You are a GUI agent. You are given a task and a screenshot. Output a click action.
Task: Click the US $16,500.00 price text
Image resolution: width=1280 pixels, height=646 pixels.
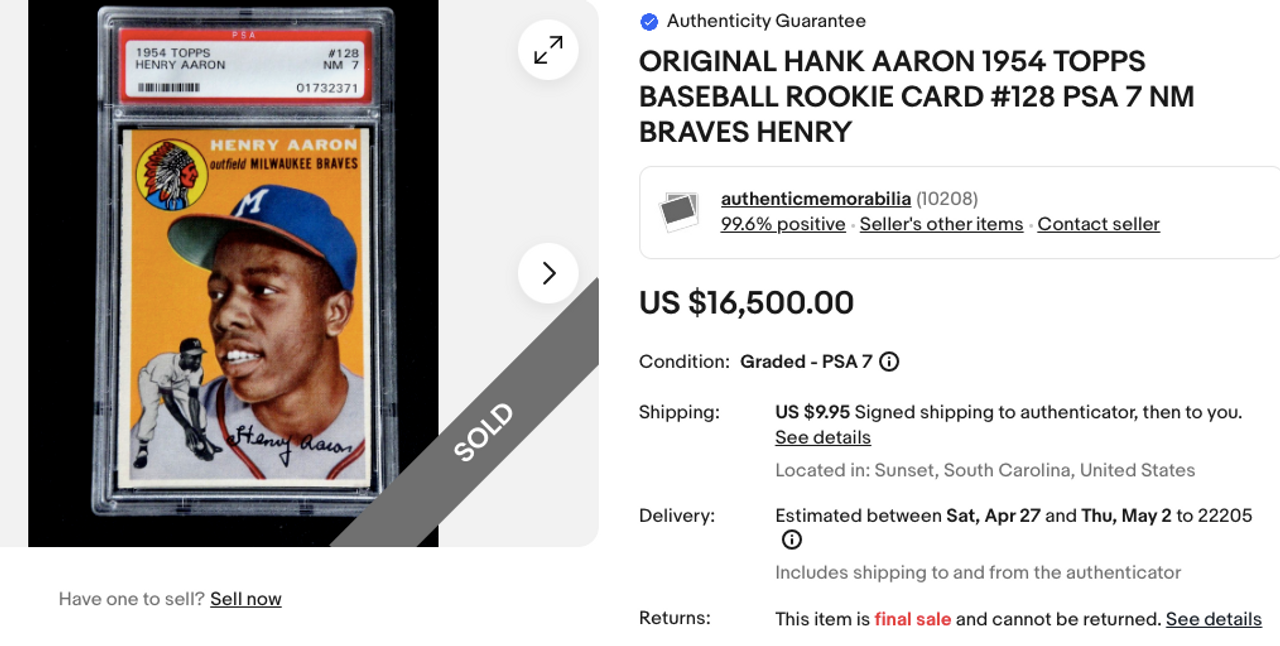pos(747,303)
